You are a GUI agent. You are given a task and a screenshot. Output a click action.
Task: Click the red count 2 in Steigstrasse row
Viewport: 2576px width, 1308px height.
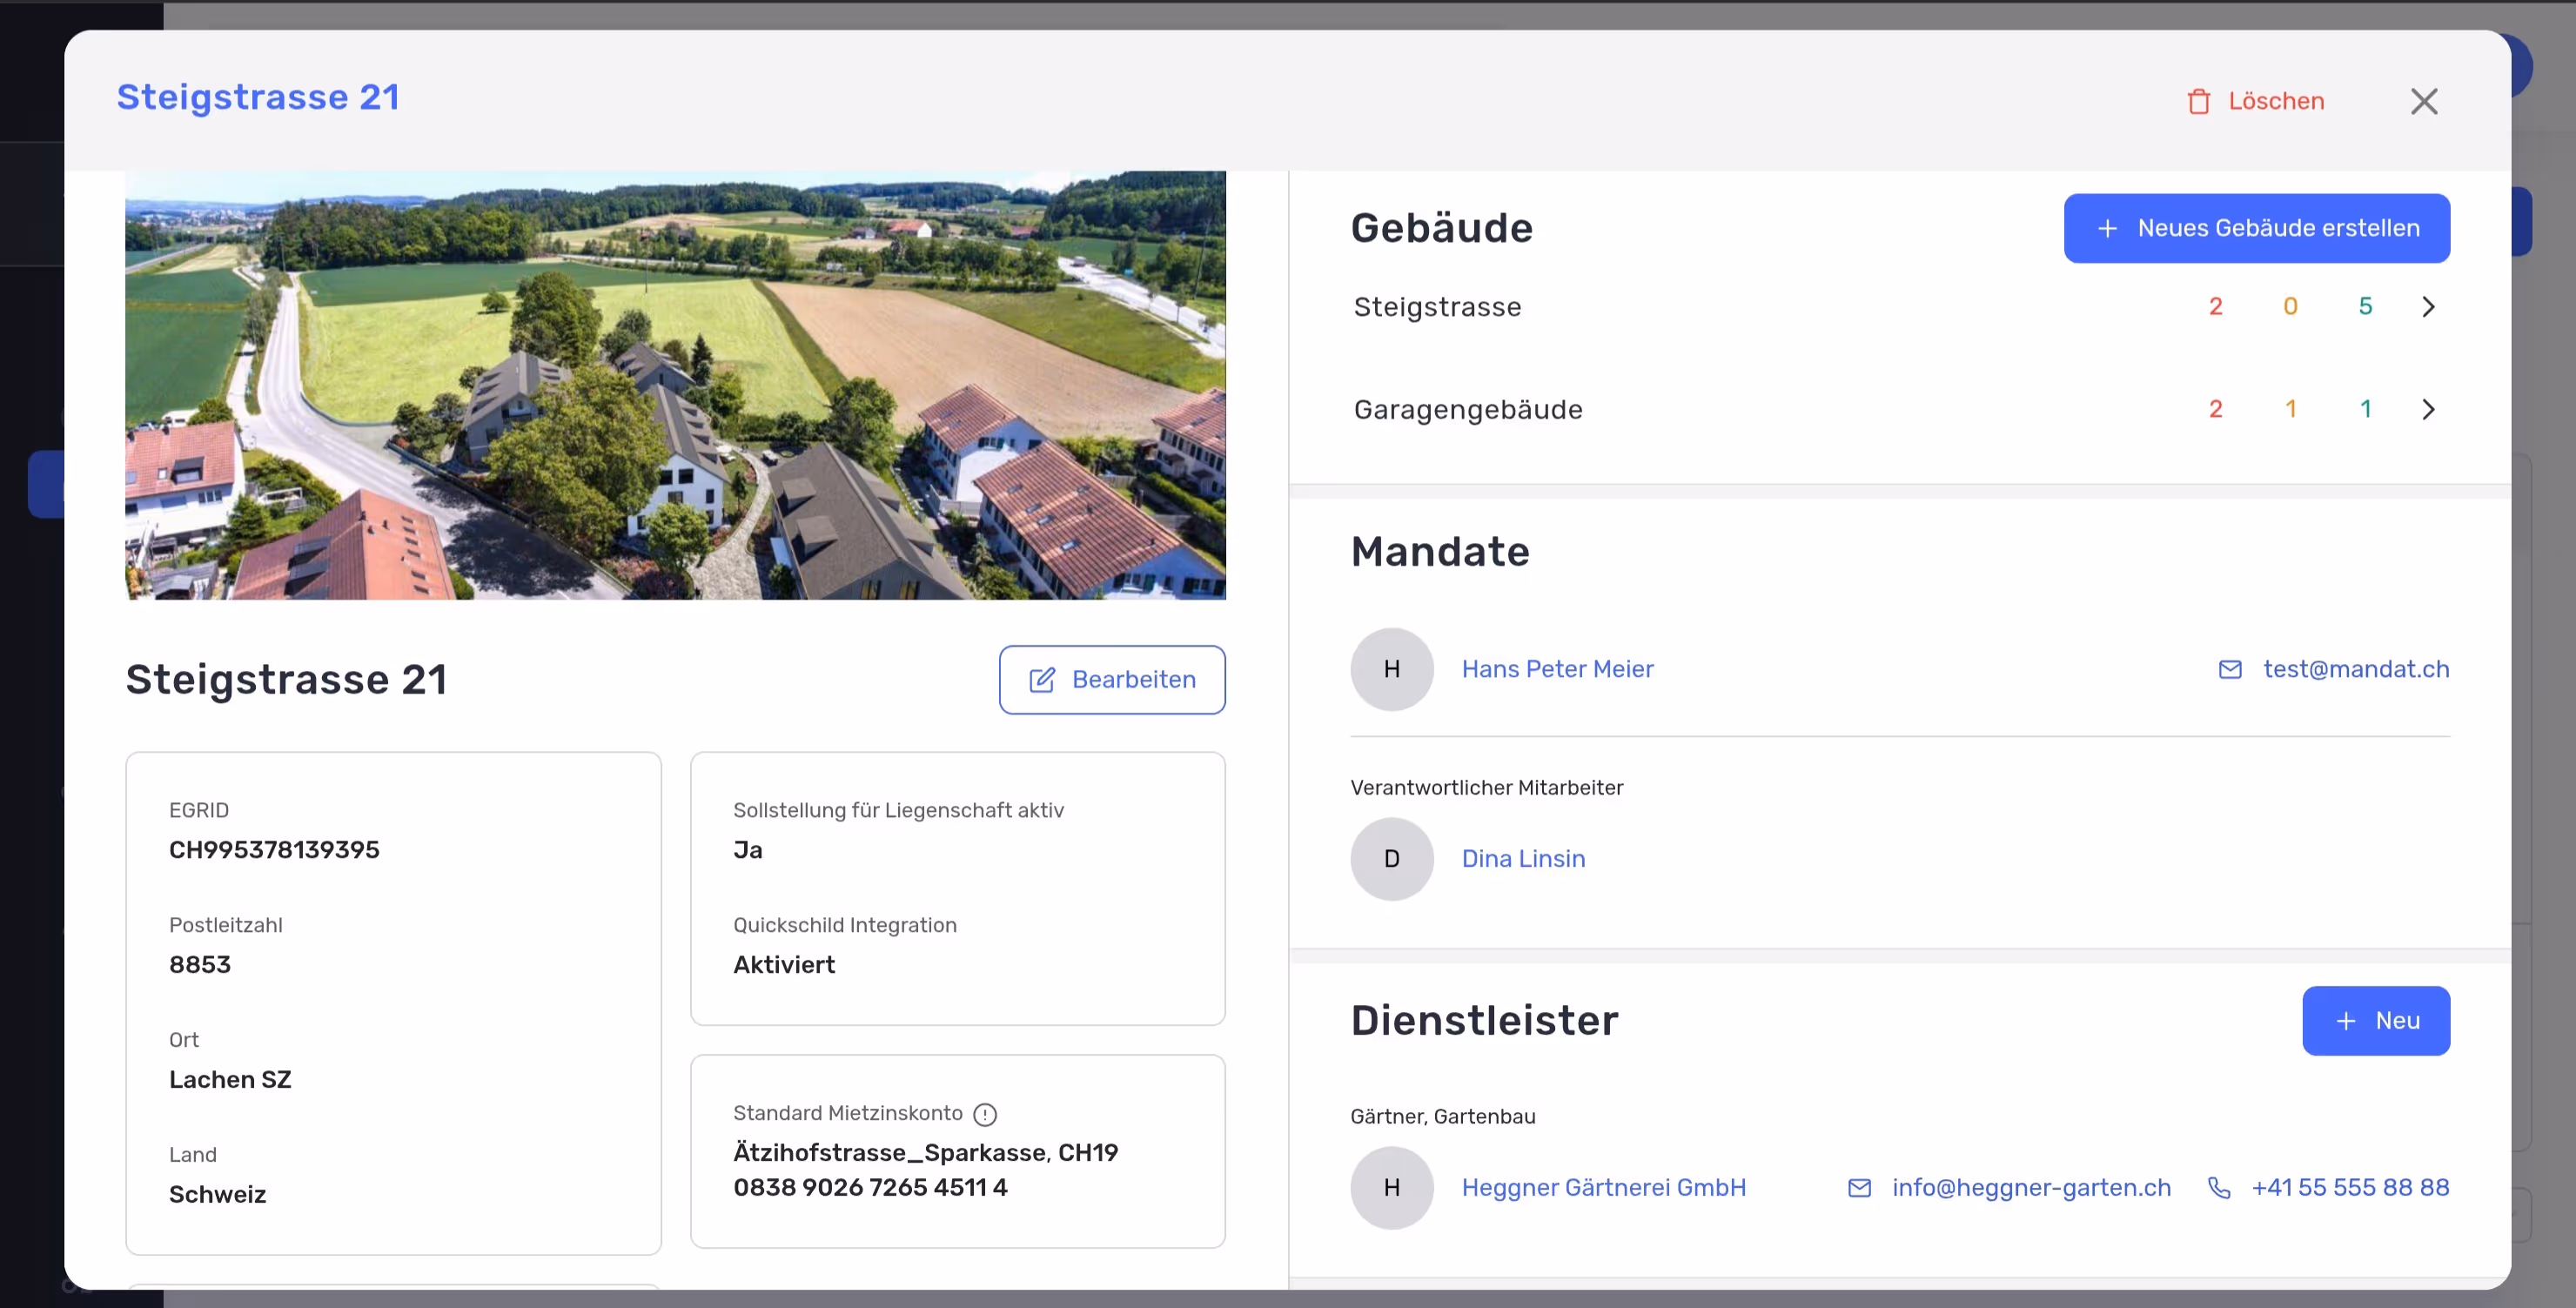pos(2215,306)
